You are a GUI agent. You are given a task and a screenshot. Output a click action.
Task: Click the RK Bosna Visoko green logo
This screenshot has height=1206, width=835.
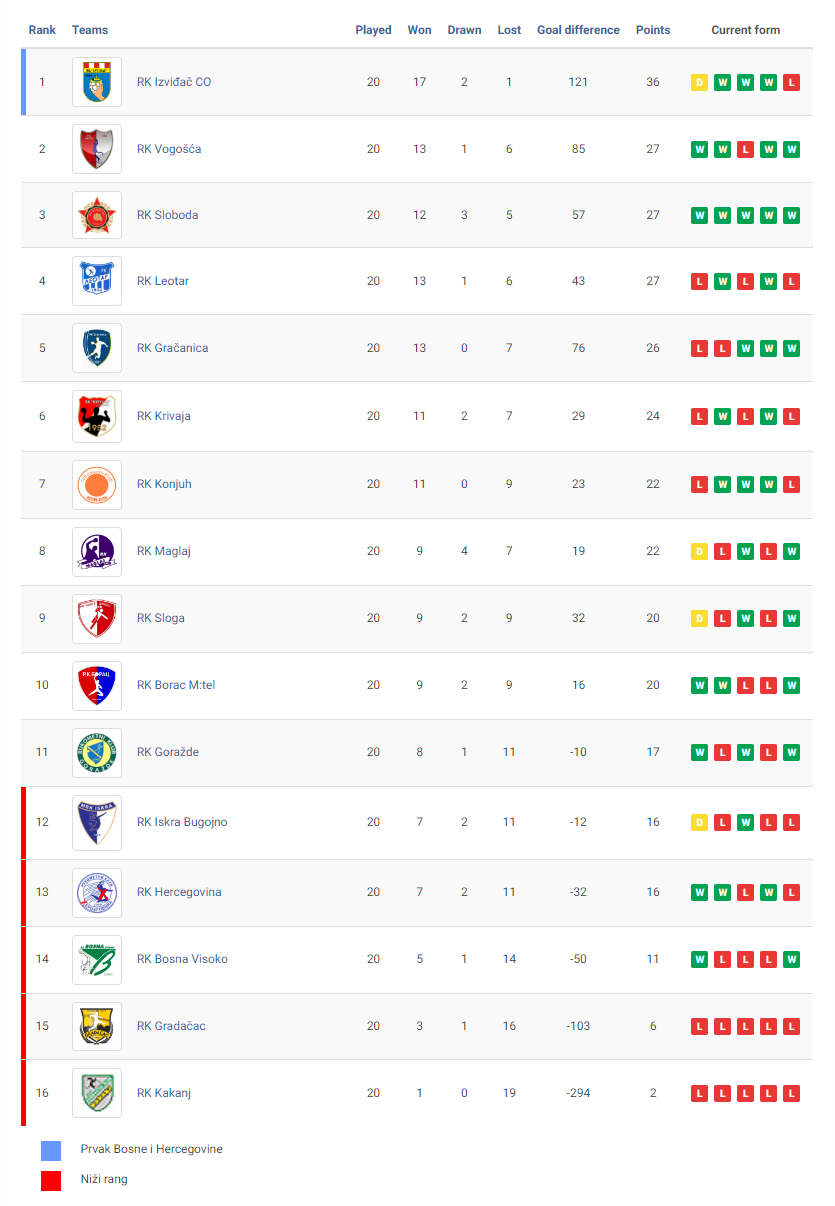point(97,959)
